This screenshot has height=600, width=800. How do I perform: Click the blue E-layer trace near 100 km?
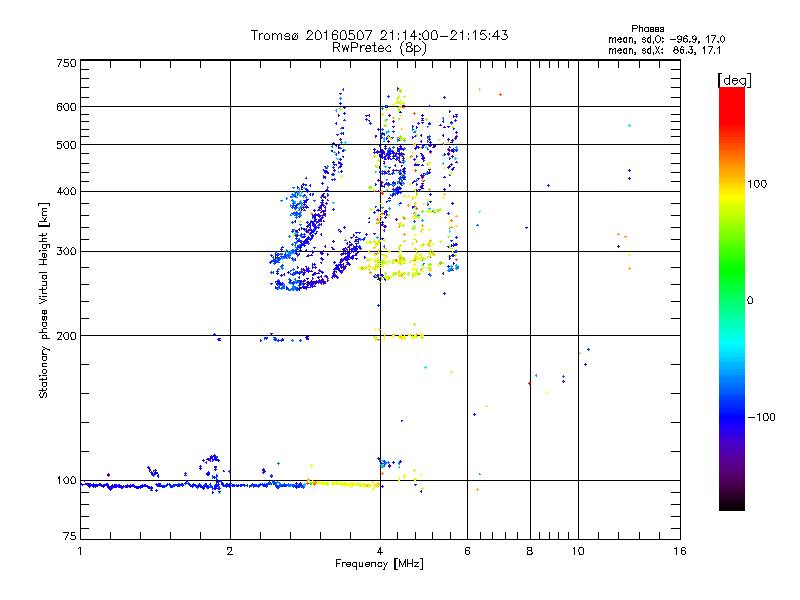(x=194, y=485)
